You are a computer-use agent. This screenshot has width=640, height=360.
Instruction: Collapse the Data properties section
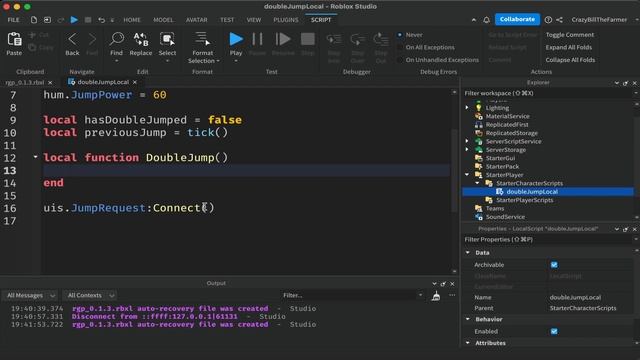468,253
